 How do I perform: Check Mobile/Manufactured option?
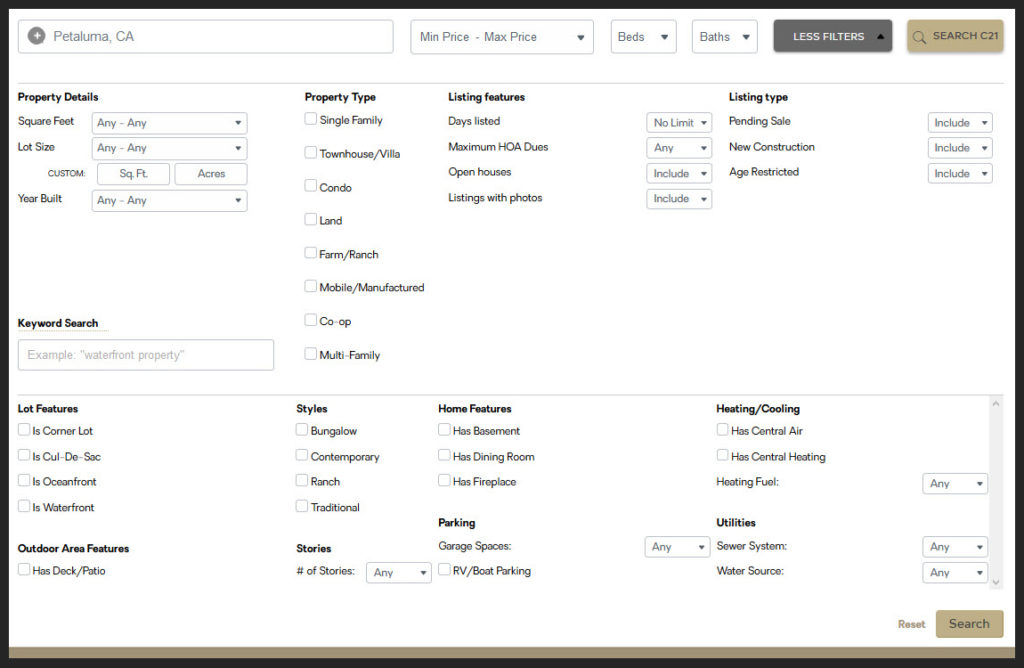tap(310, 286)
